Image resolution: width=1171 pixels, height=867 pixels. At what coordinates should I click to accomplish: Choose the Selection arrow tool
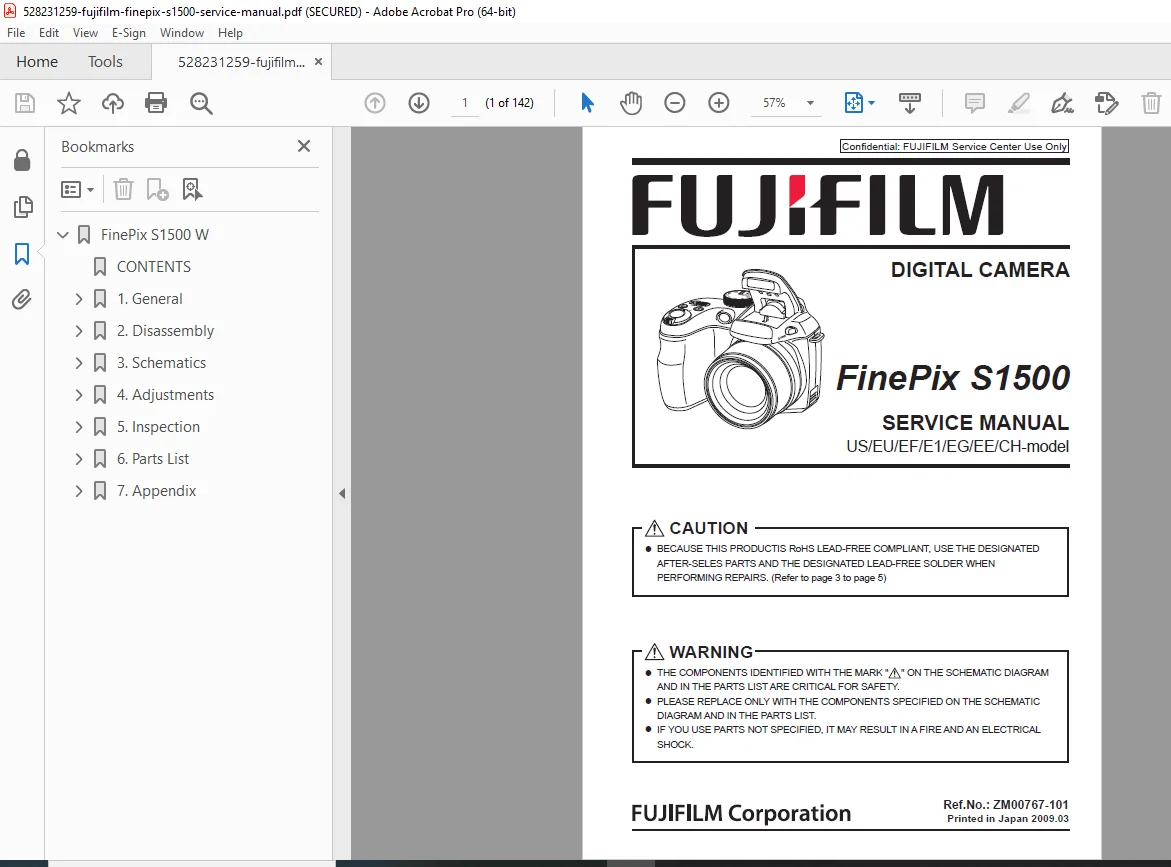(x=588, y=103)
